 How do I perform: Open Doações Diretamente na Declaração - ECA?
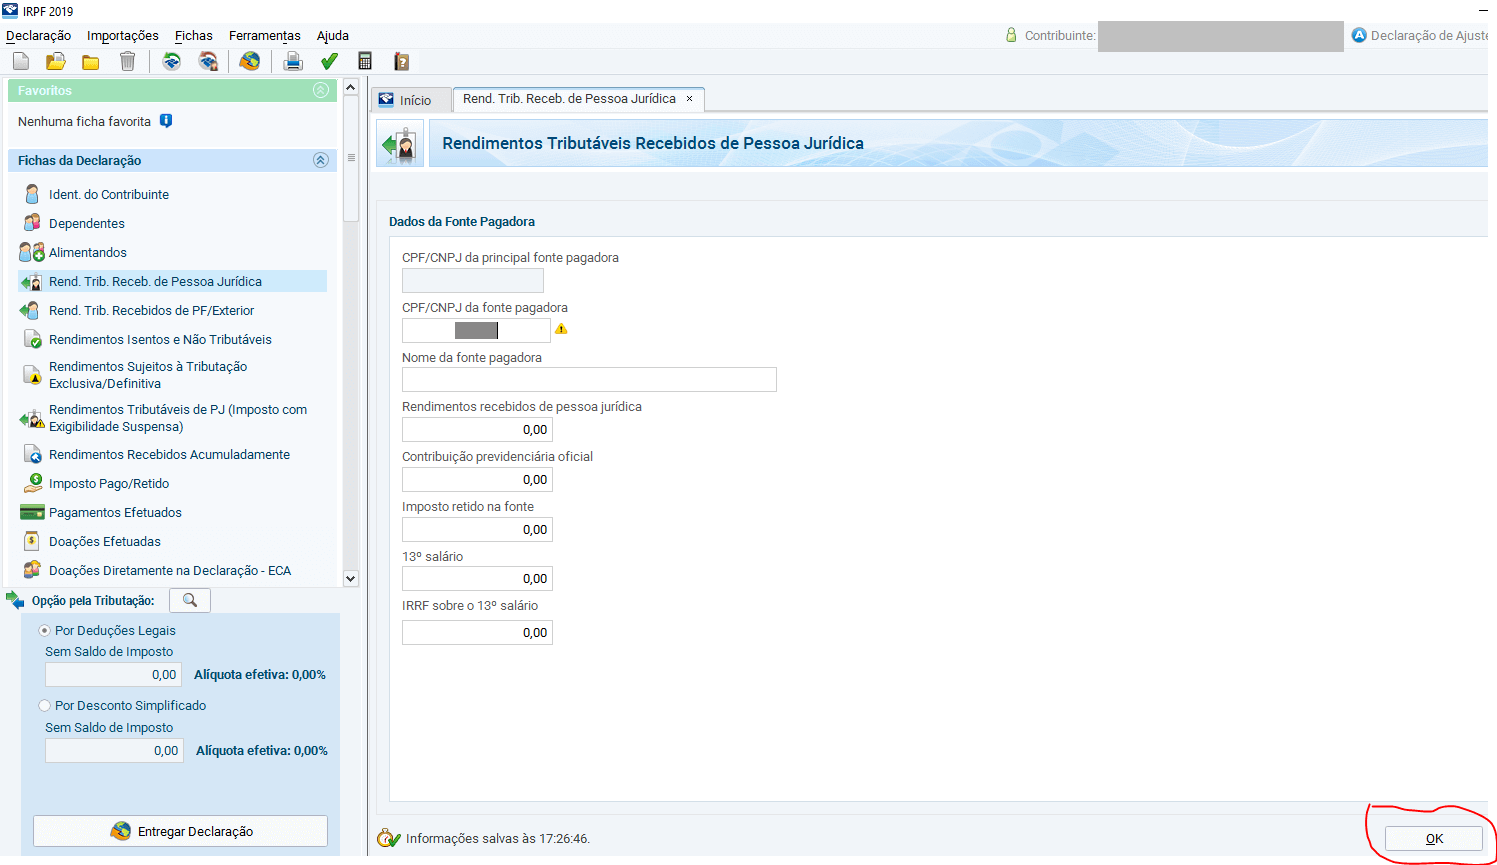tap(170, 571)
